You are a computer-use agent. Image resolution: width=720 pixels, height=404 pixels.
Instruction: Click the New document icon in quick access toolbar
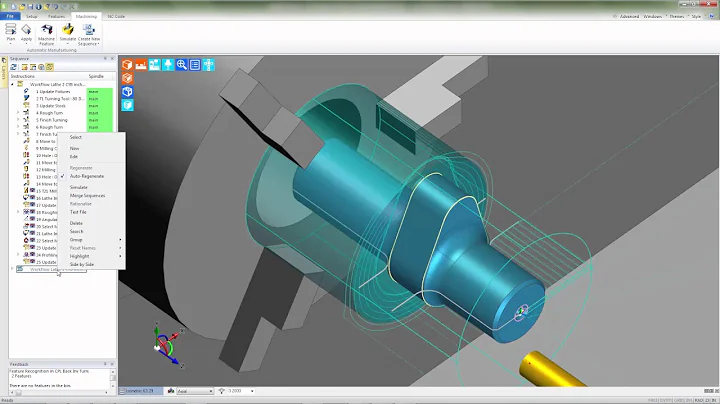point(14,6)
